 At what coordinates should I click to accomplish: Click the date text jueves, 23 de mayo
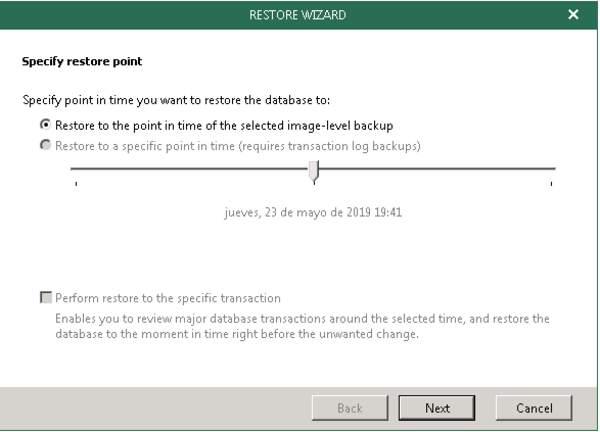[313, 212]
